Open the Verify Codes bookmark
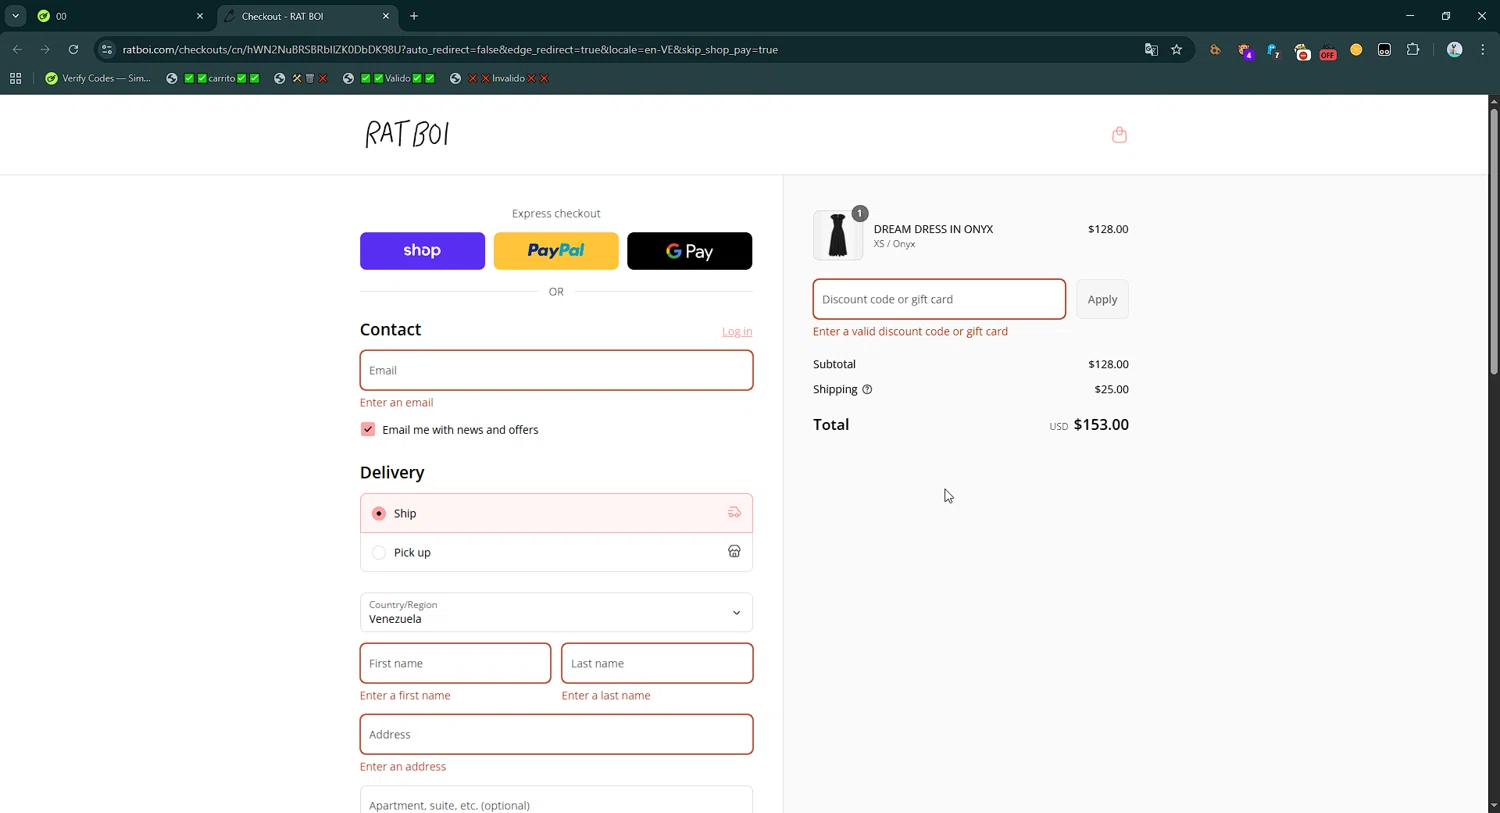Image resolution: width=1500 pixels, height=813 pixels. [x=98, y=78]
